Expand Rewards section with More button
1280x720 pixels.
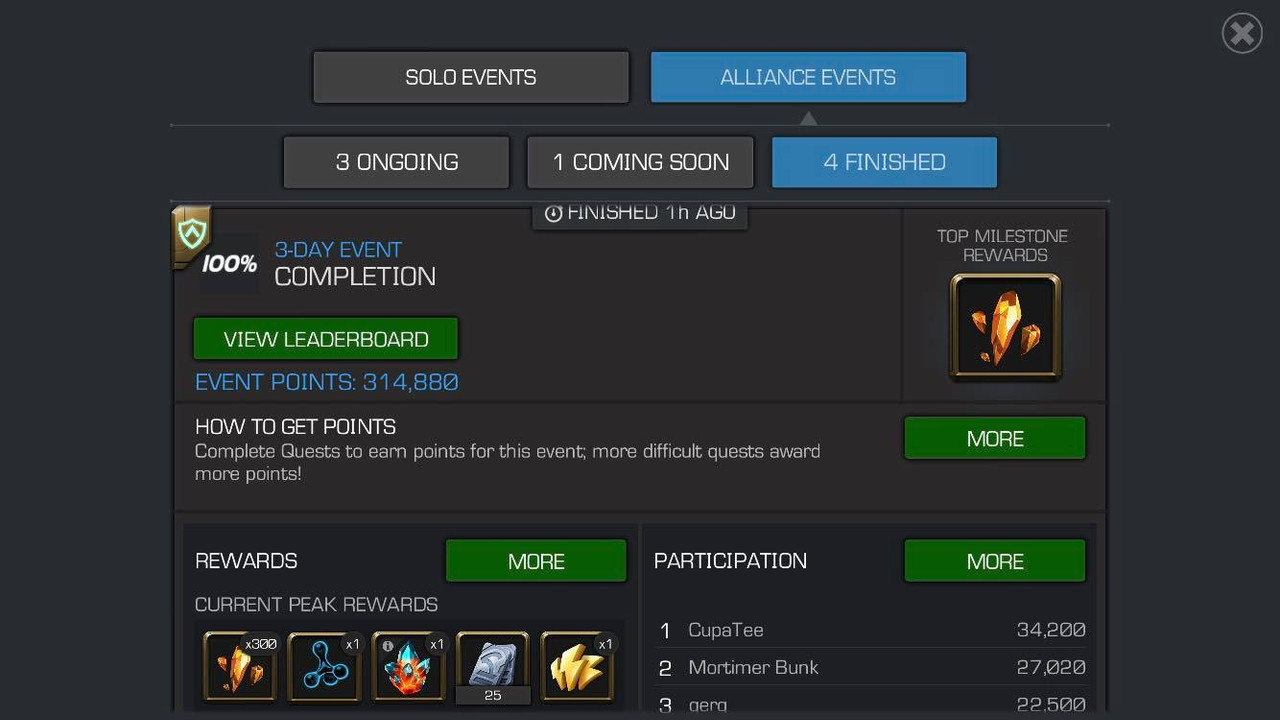536,561
